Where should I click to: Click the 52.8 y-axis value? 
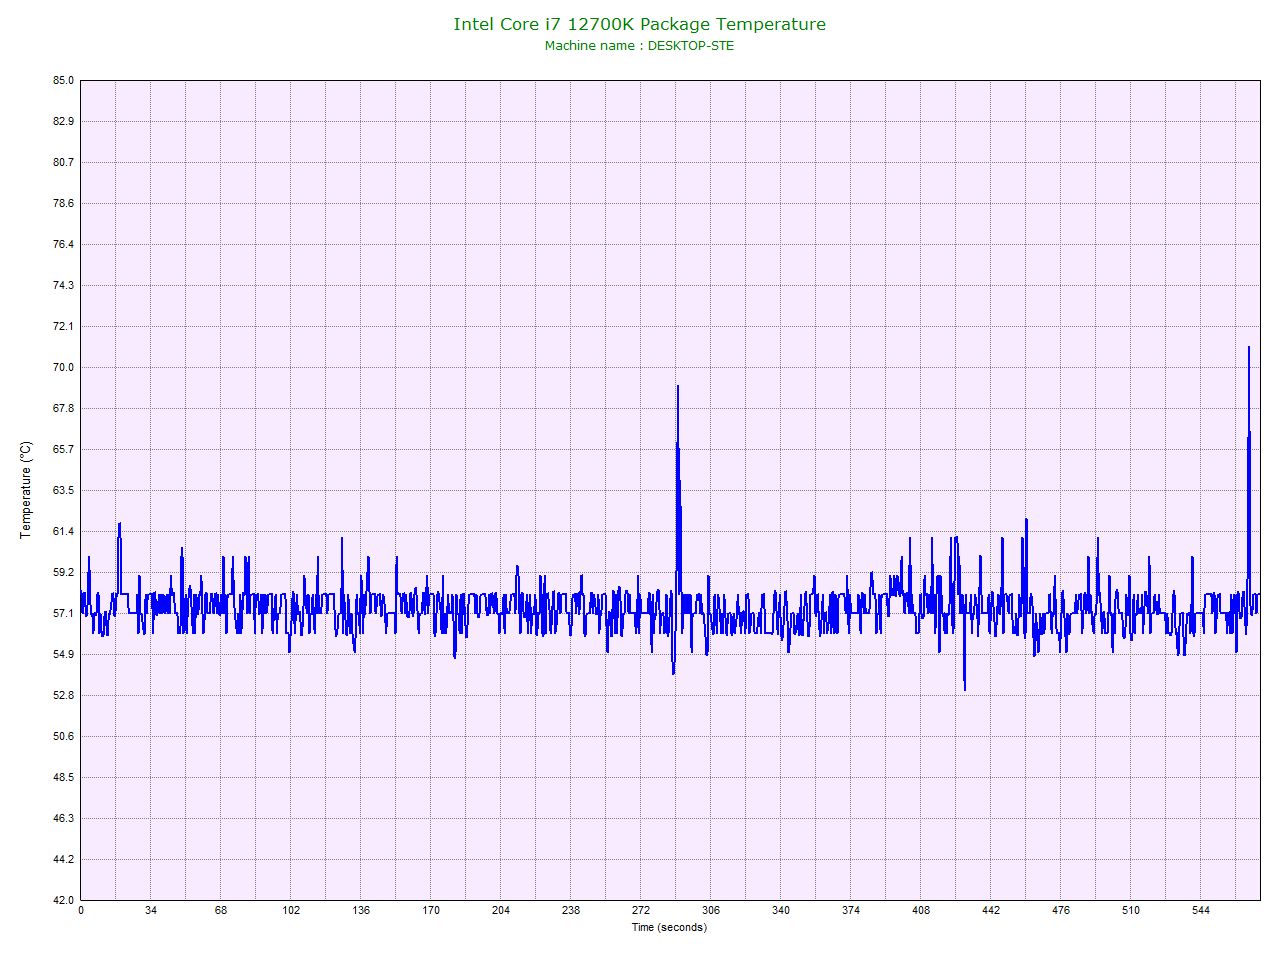click(64, 695)
